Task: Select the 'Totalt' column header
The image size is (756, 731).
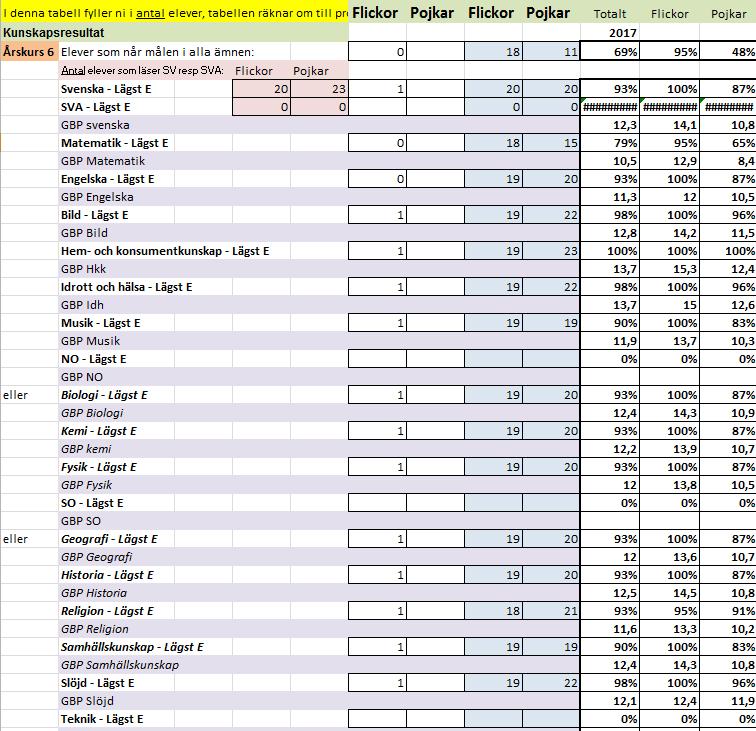Action: (x=610, y=14)
